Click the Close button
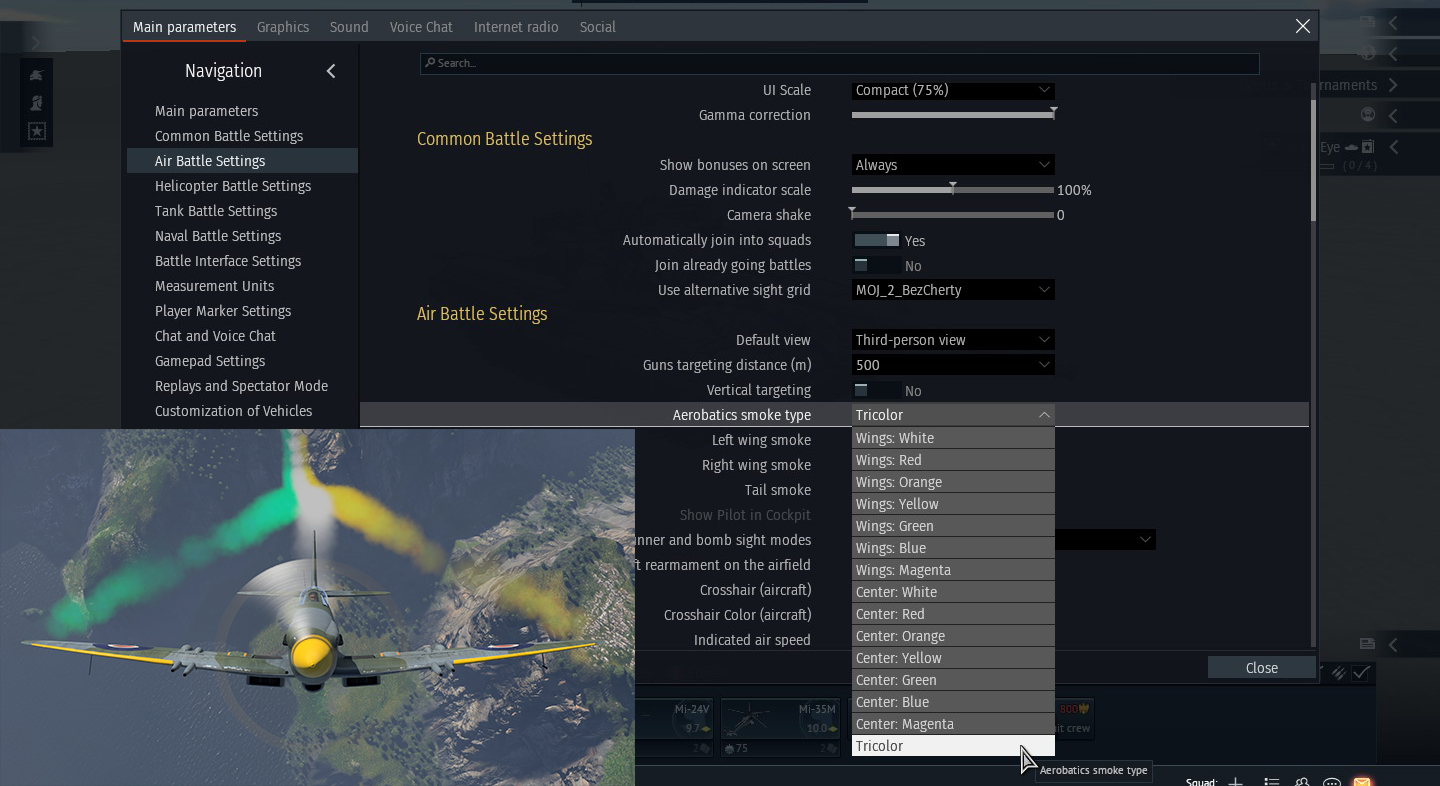The height and width of the screenshot is (786, 1440). click(1261, 668)
